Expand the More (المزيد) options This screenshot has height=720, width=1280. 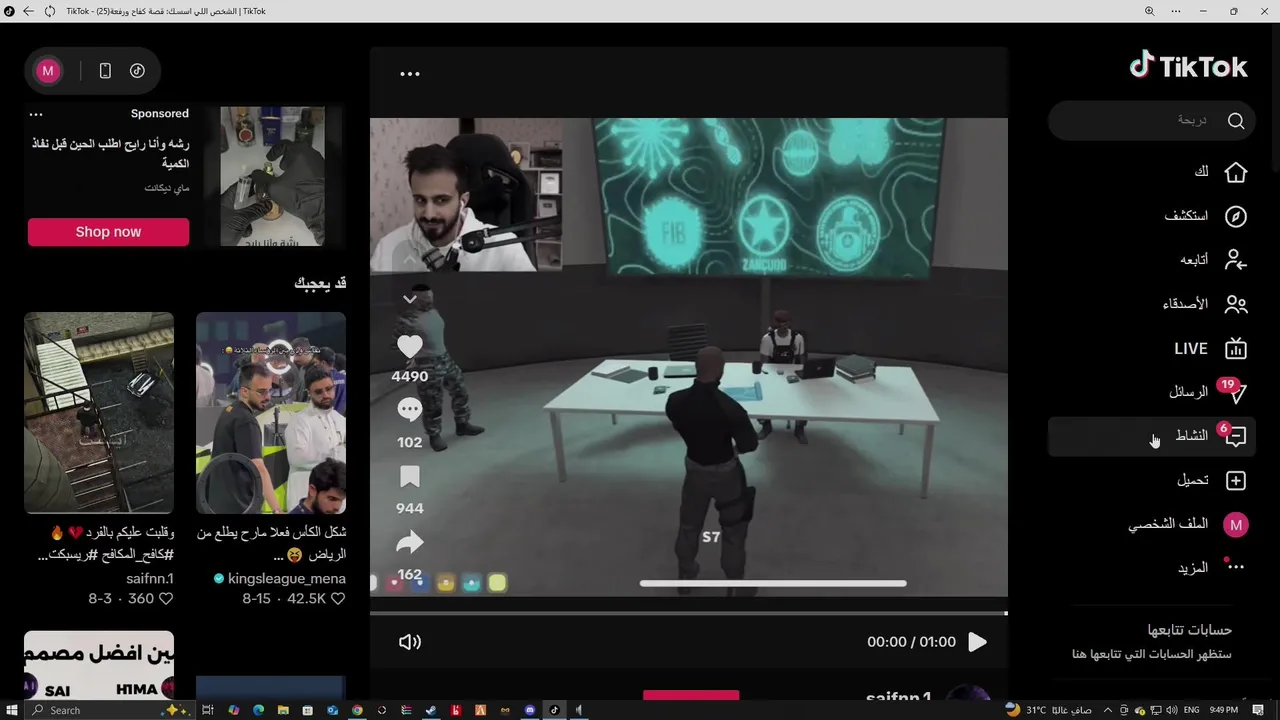tap(1151, 567)
